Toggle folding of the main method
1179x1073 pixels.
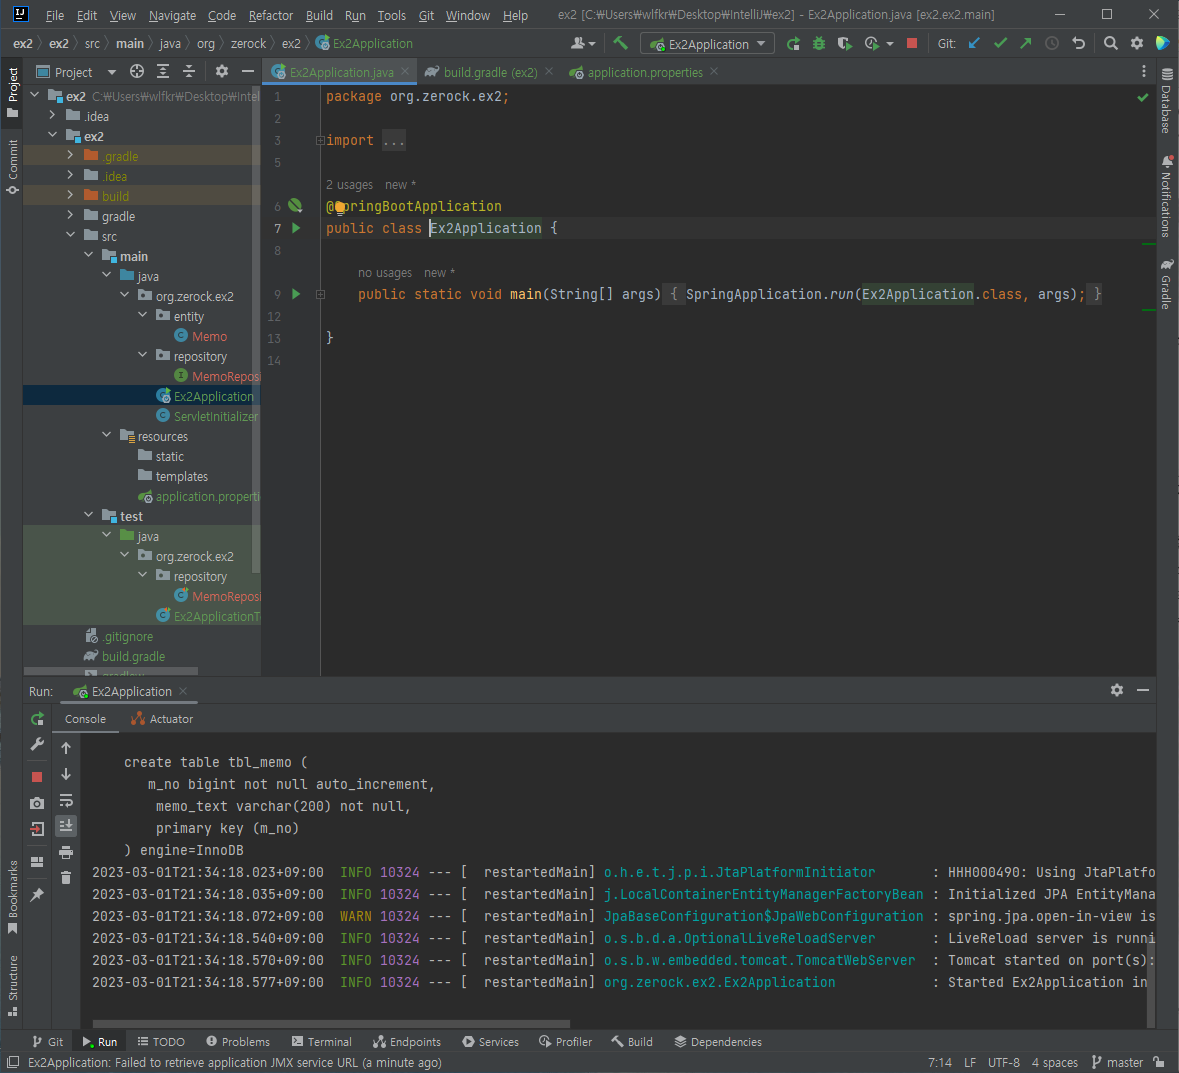pos(320,295)
